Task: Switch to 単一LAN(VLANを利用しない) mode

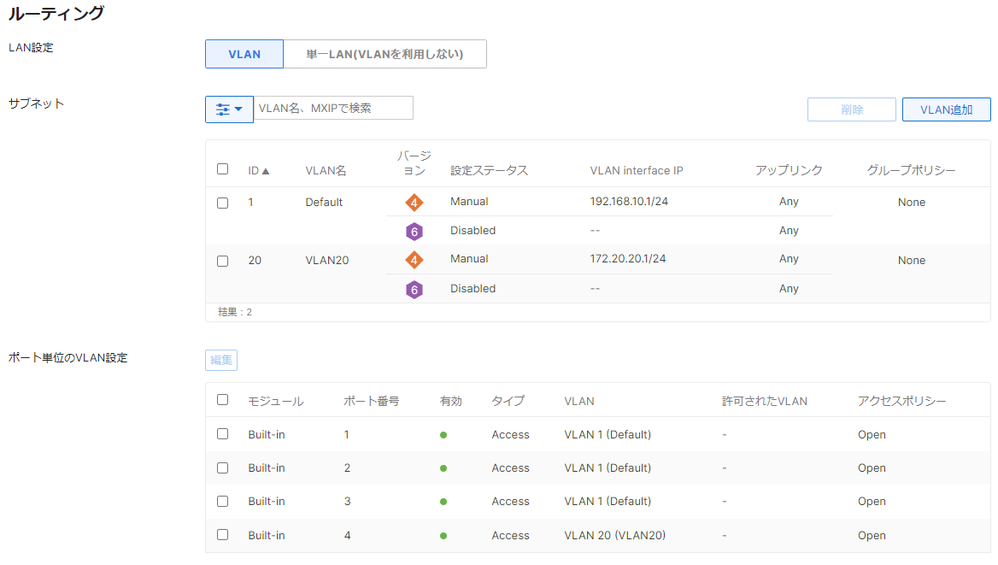Action: 385,54
